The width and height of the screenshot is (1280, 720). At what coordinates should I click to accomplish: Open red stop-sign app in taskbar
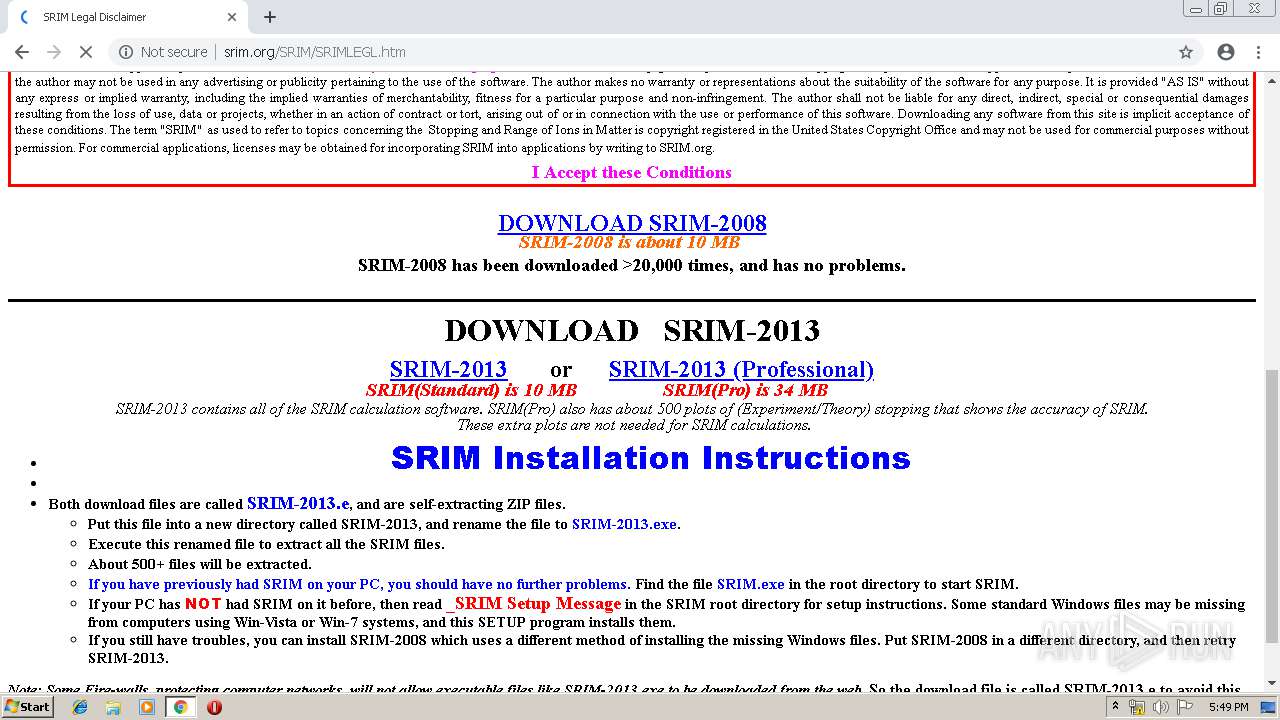pos(214,707)
